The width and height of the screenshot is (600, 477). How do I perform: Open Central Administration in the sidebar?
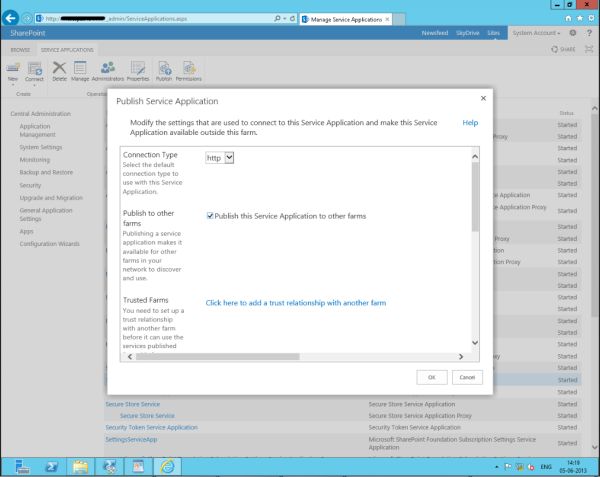point(41,114)
